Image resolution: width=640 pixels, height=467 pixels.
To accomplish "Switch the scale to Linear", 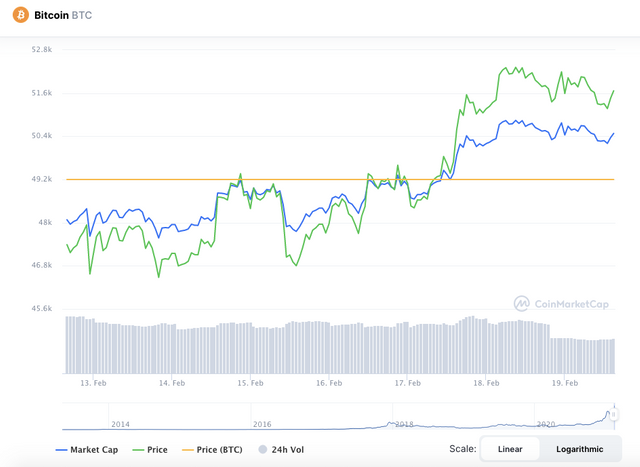I will 510,449.
